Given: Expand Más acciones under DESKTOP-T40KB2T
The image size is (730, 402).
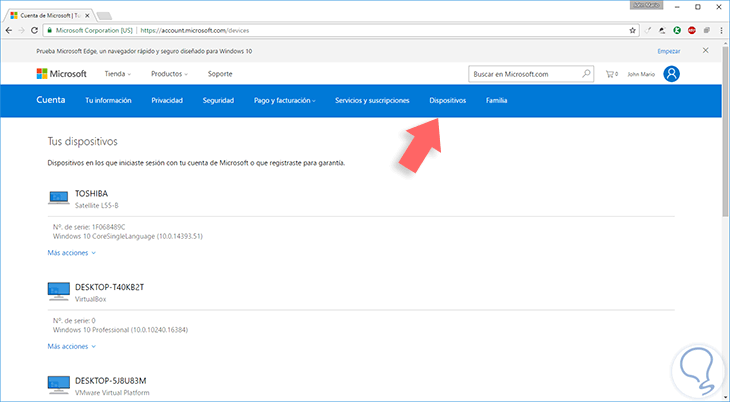Looking at the screenshot, I should (72, 347).
